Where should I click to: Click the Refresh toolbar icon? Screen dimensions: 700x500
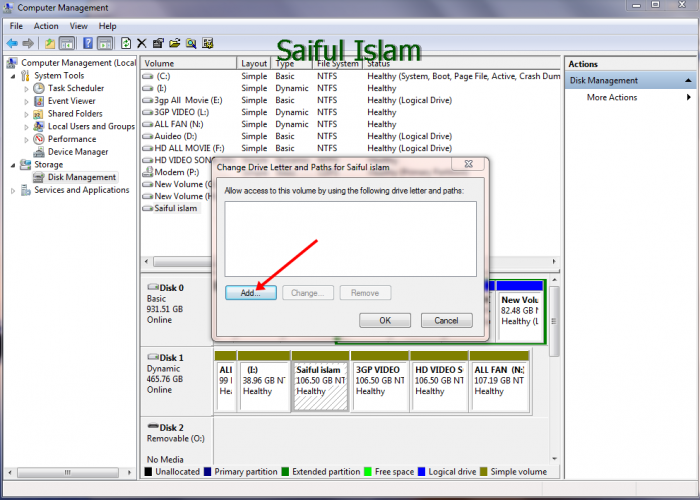126,44
